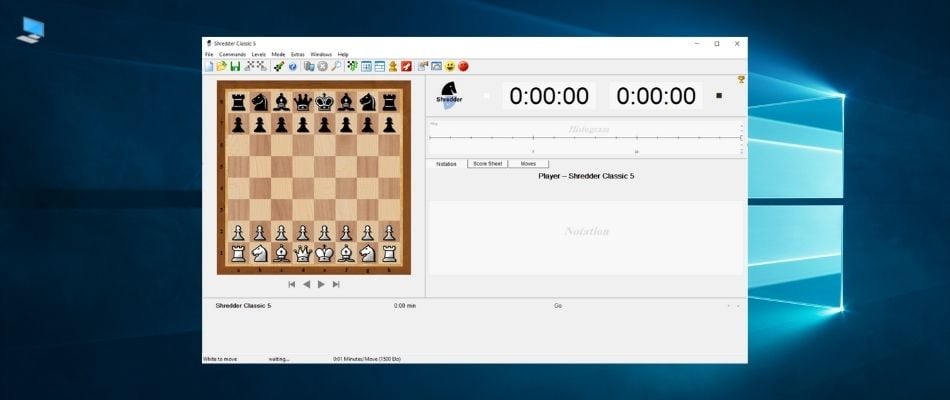Screen dimensions: 950x400
Task: Open the Commands menu
Action: [x=233, y=55]
